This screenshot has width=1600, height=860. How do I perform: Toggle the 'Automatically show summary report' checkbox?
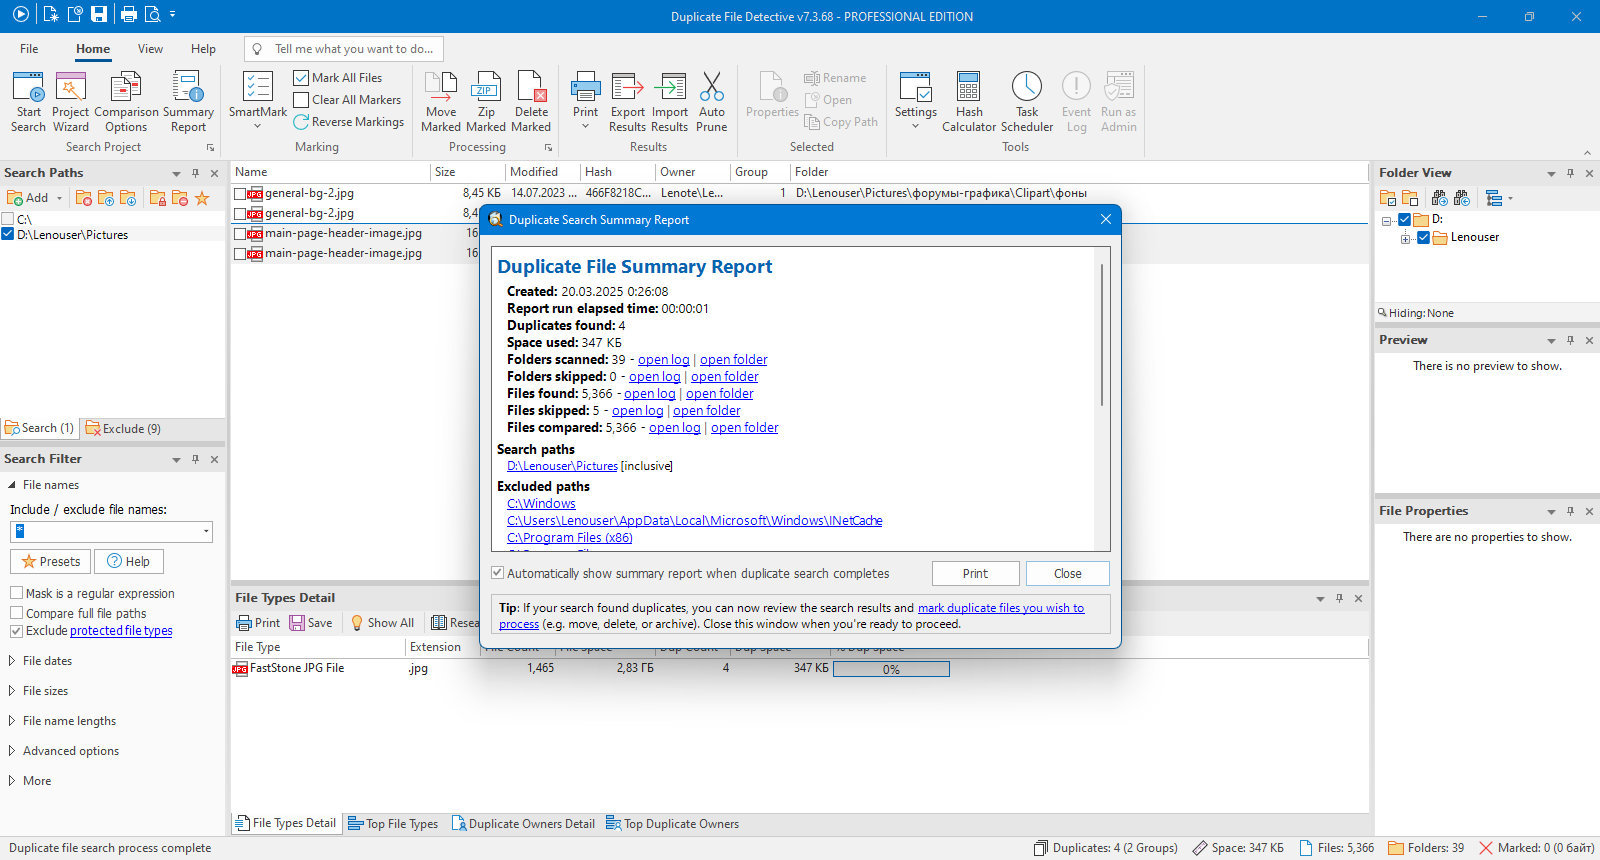click(x=497, y=573)
